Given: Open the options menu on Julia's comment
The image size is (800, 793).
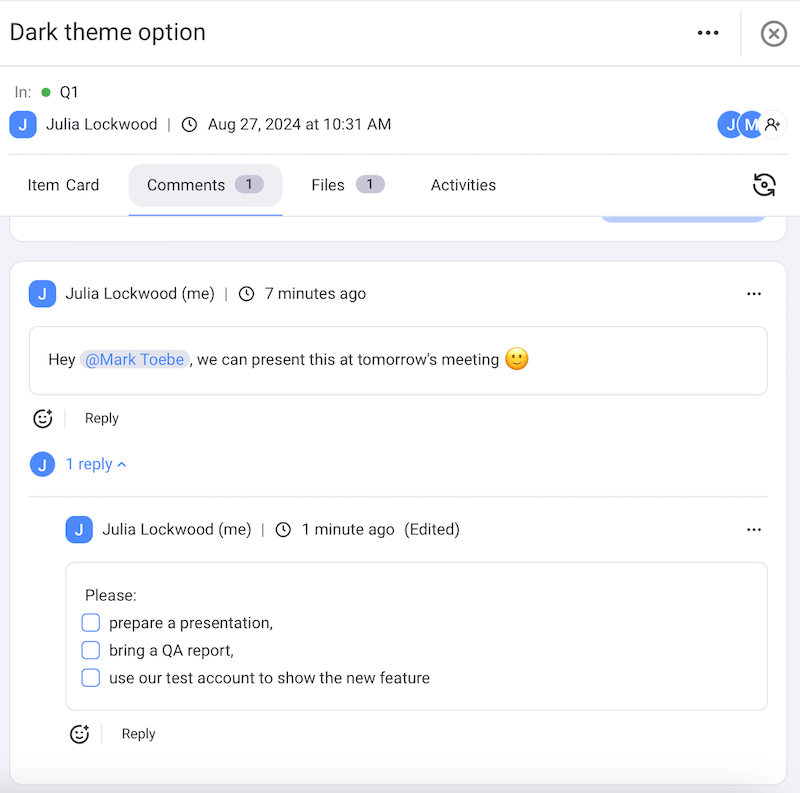Looking at the screenshot, I should [754, 293].
